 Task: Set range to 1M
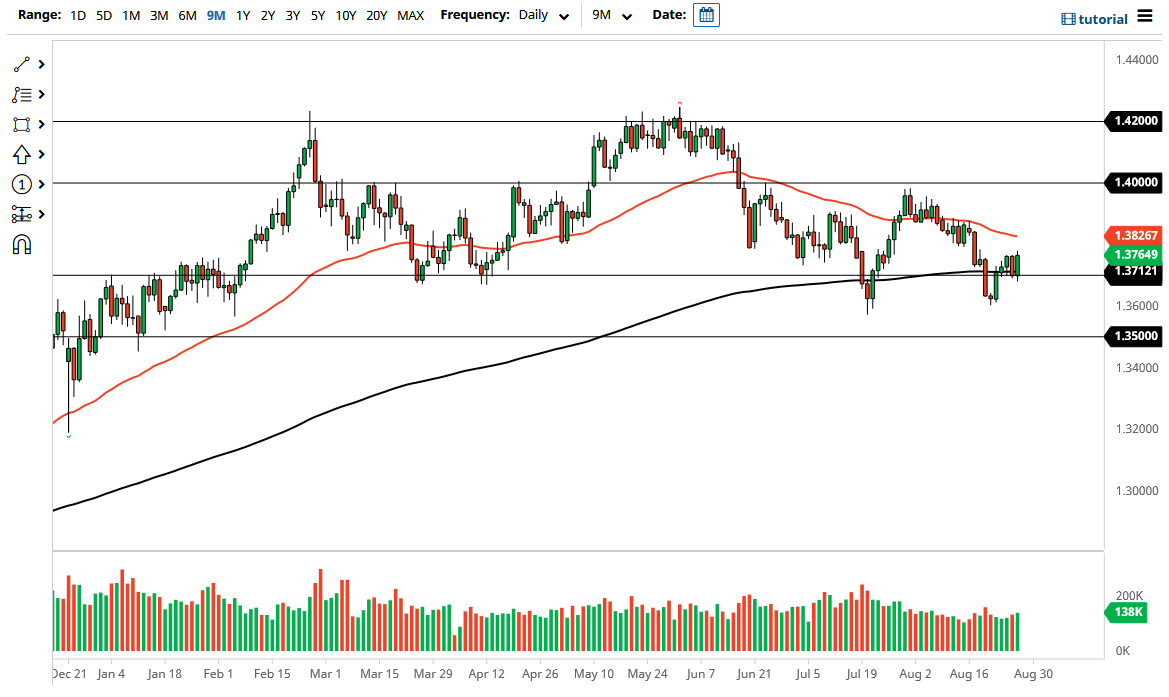pos(131,15)
